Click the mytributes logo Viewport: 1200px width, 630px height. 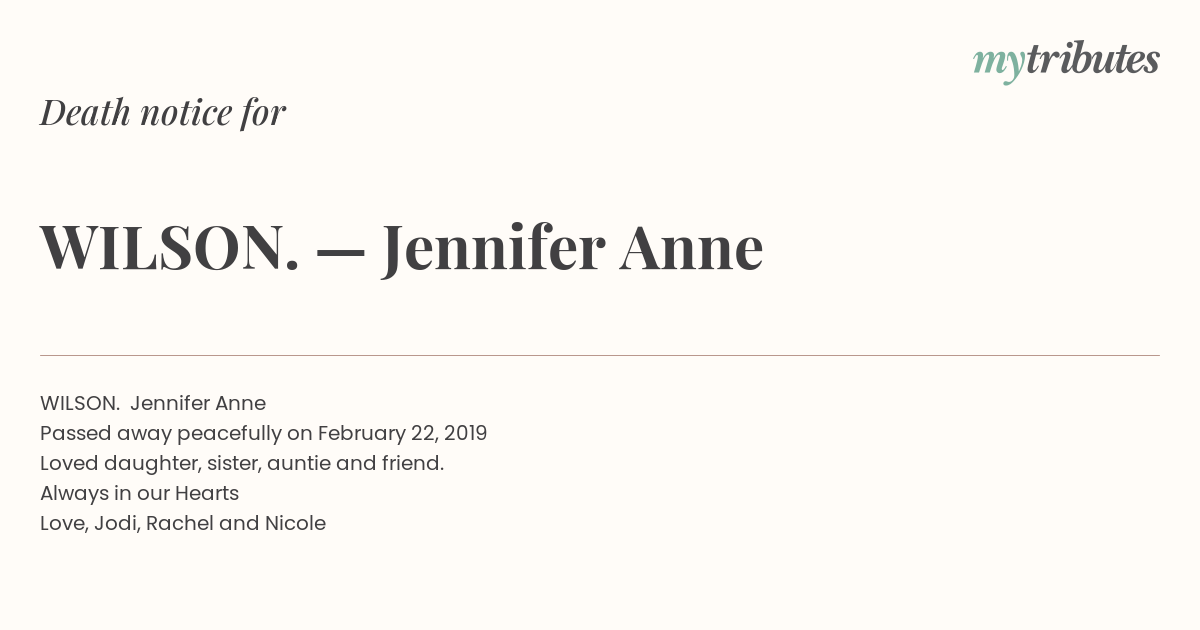point(1066,62)
